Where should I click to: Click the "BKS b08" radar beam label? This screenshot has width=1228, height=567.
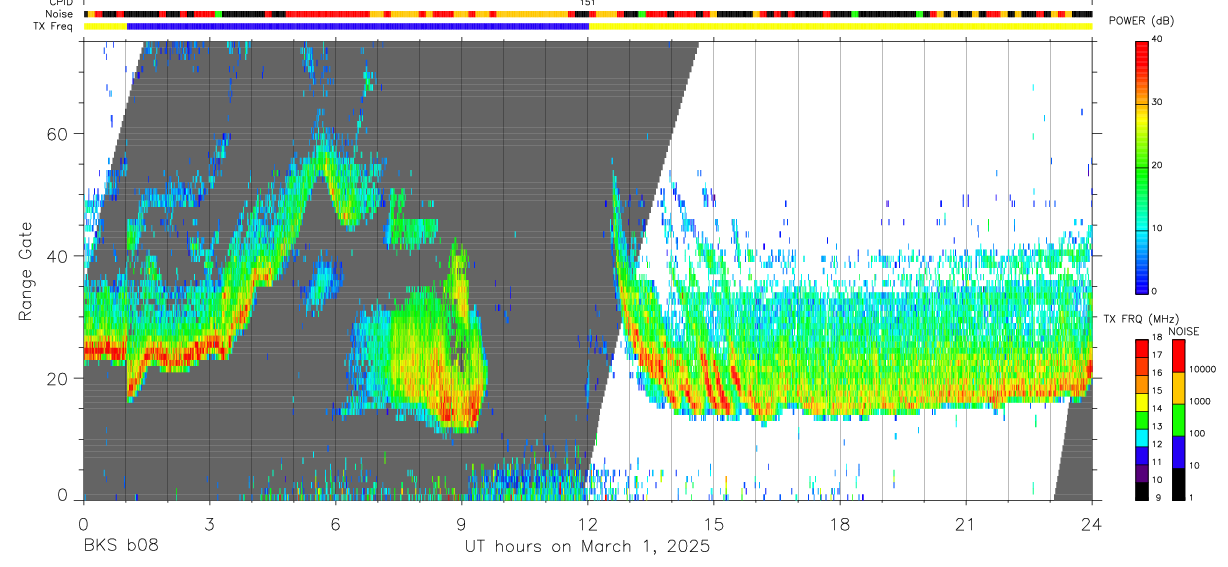(121, 547)
